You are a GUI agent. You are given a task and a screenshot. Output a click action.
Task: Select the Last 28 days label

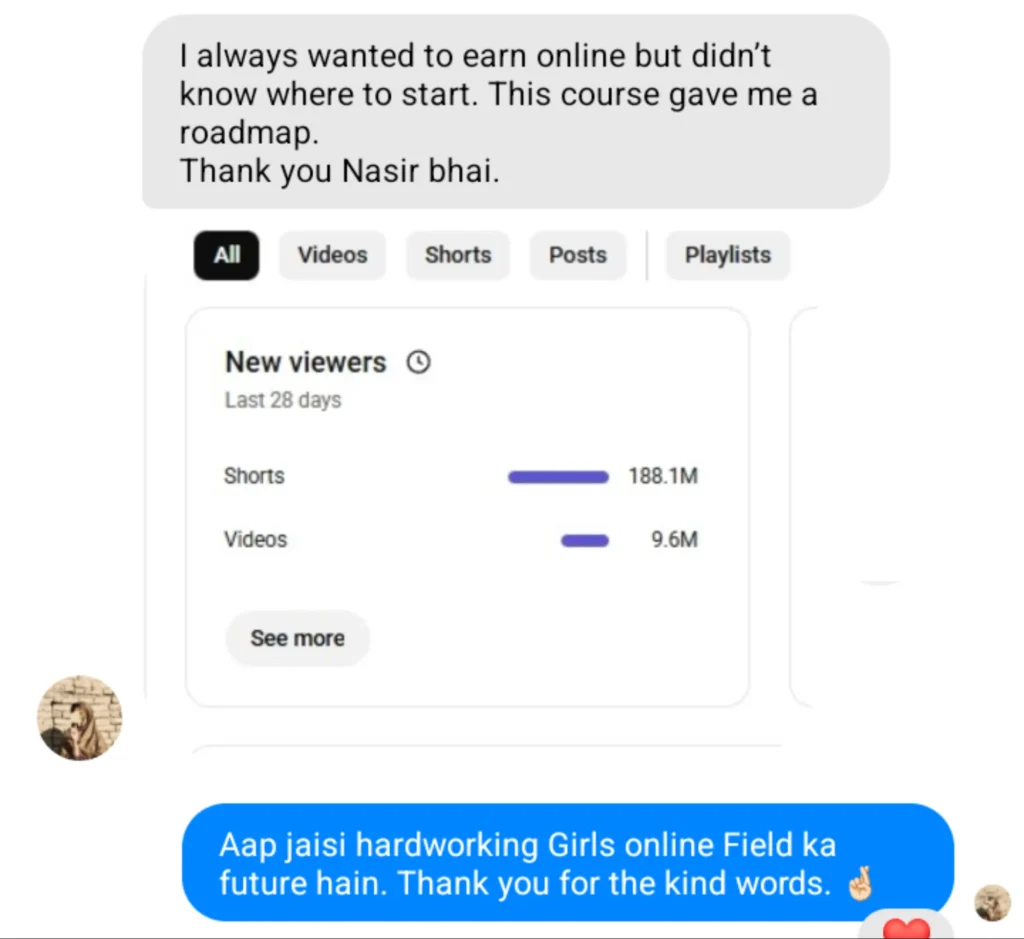(x=283, y=400)
